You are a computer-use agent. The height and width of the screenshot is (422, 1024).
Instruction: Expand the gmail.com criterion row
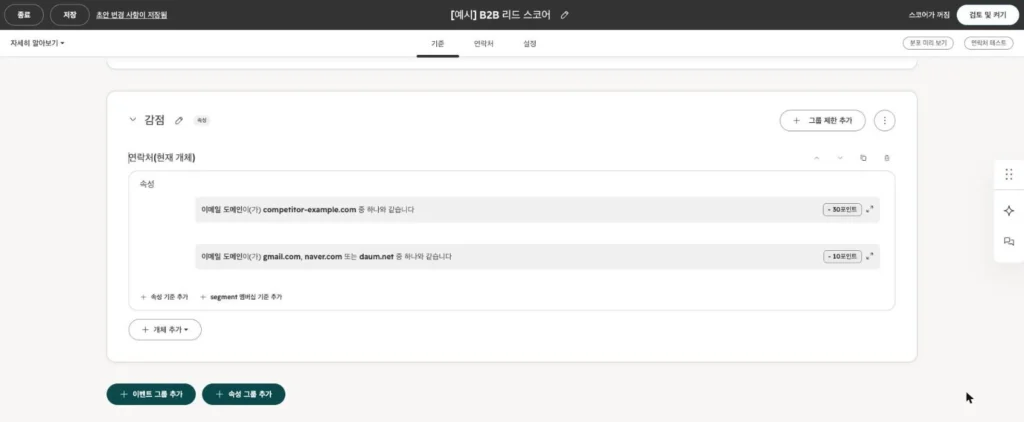pos(870,256)
